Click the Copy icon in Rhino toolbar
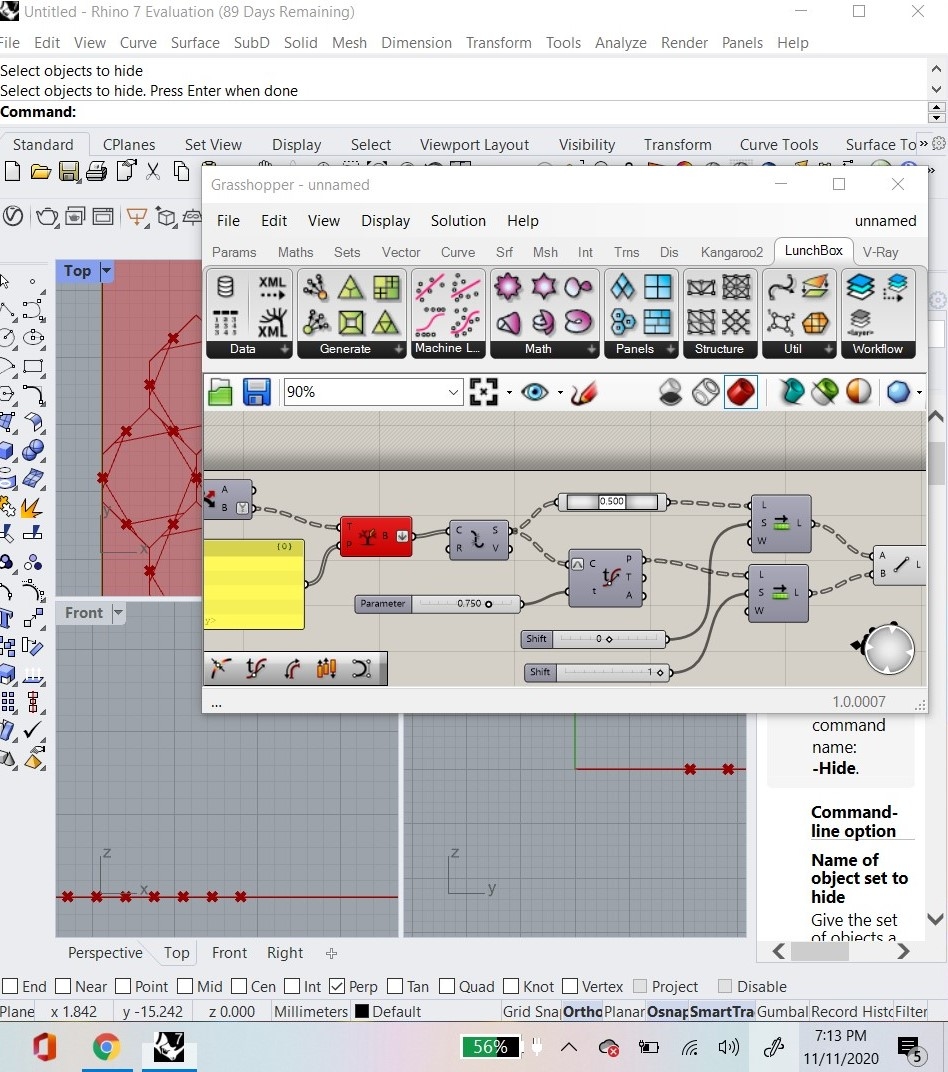The width and height of the screenshot is (948, 1072). (181, 171)
